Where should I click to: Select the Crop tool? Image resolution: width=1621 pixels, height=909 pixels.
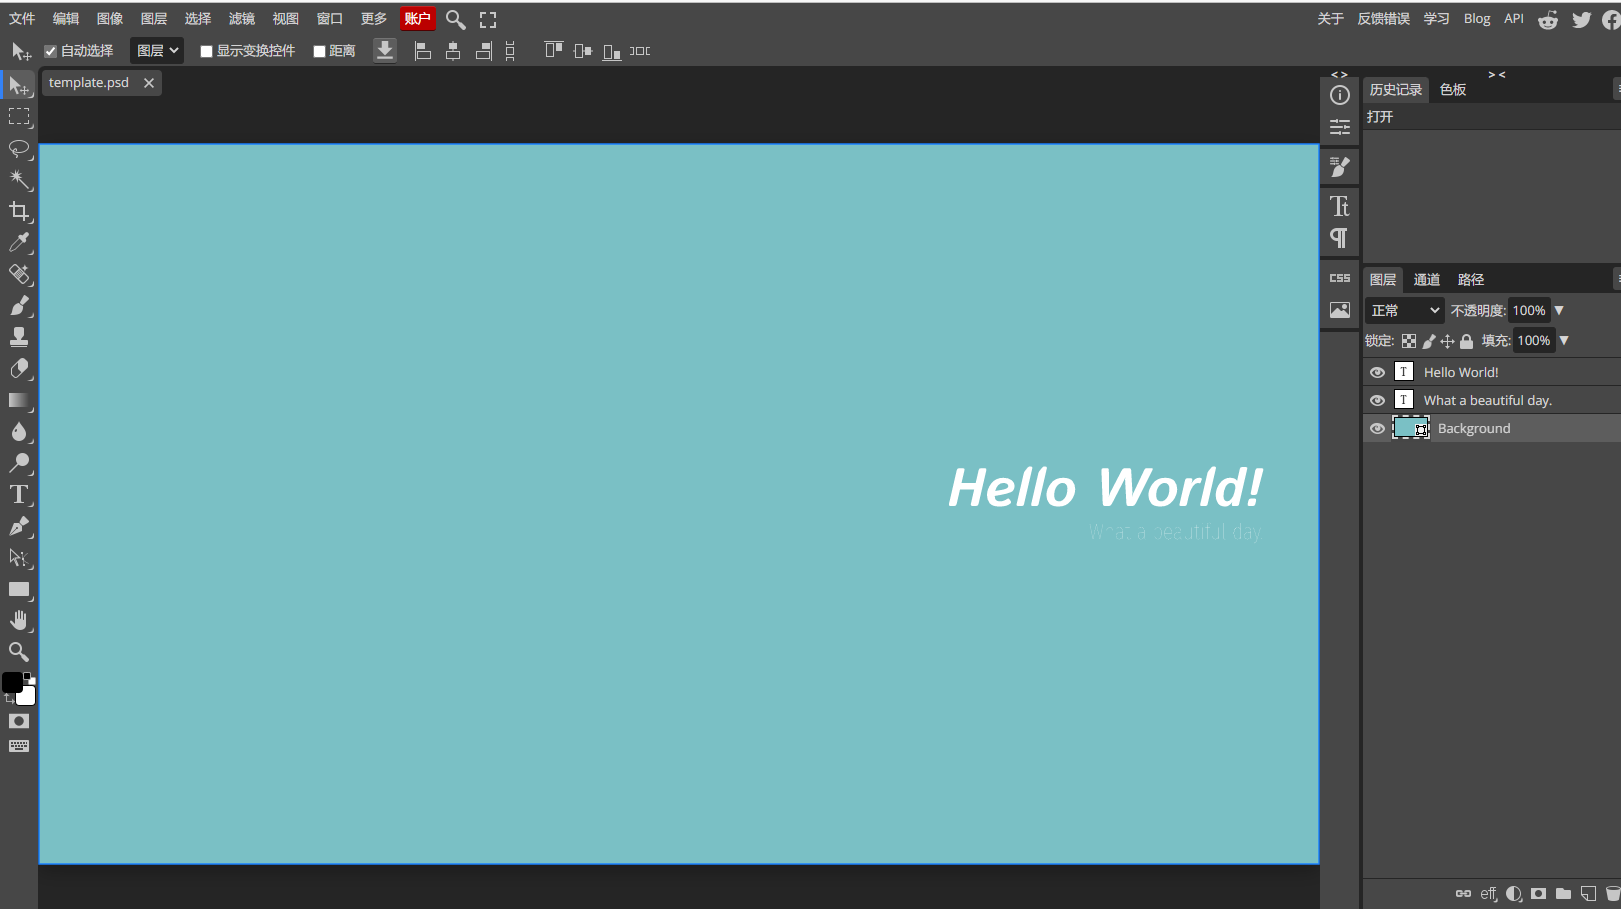coord(19,211)
